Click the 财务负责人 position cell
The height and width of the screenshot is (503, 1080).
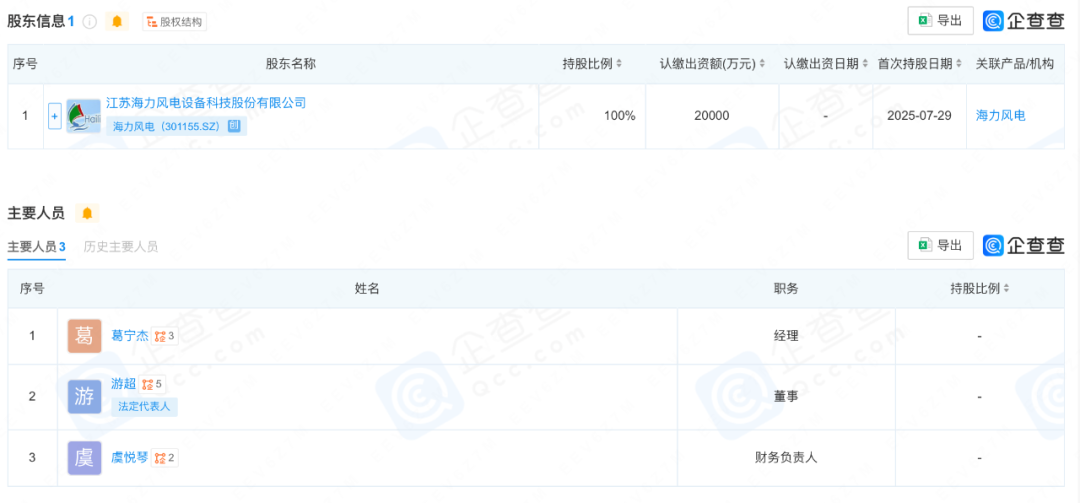(x=786, y=458)
